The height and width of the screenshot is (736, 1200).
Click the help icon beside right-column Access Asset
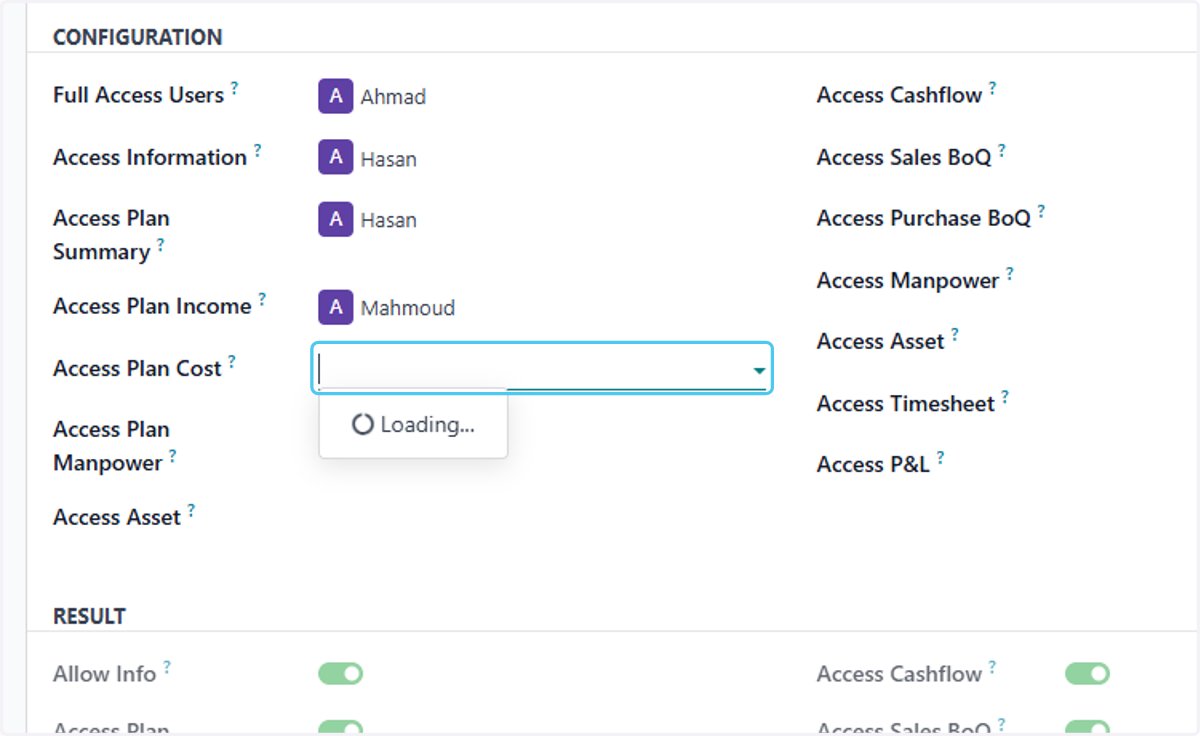[x=954, y=335]
